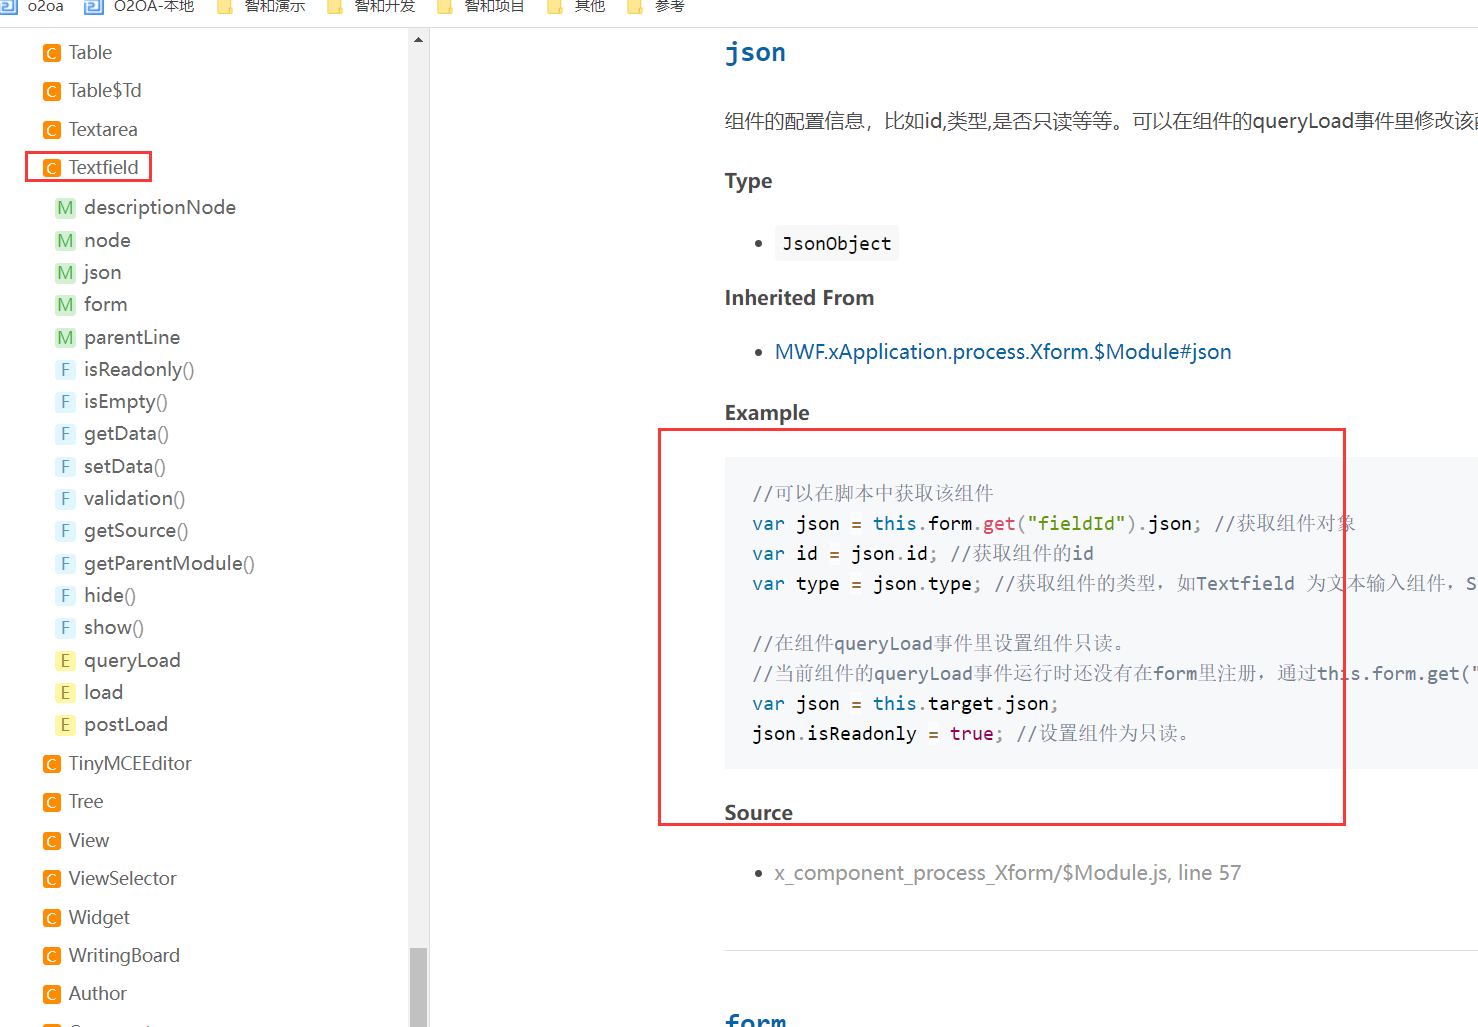Click the member icon beside descriptionNode

[x=65, y=208]
